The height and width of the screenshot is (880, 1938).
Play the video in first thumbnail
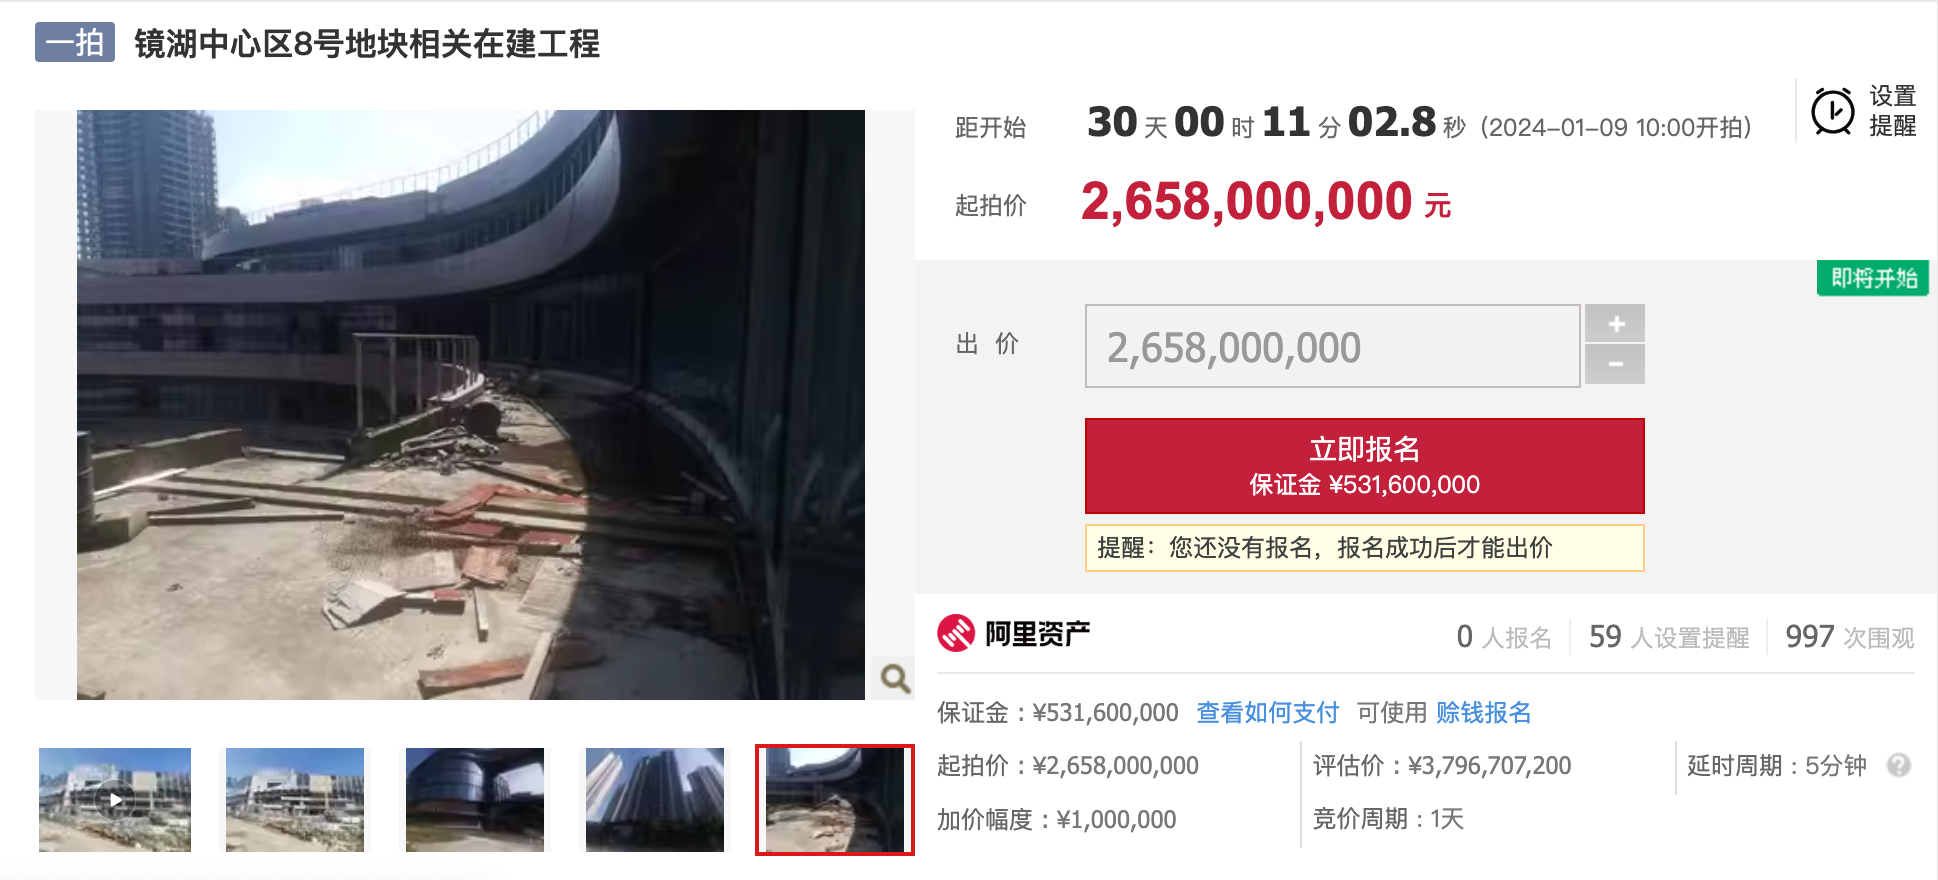[x=115, y=800]
